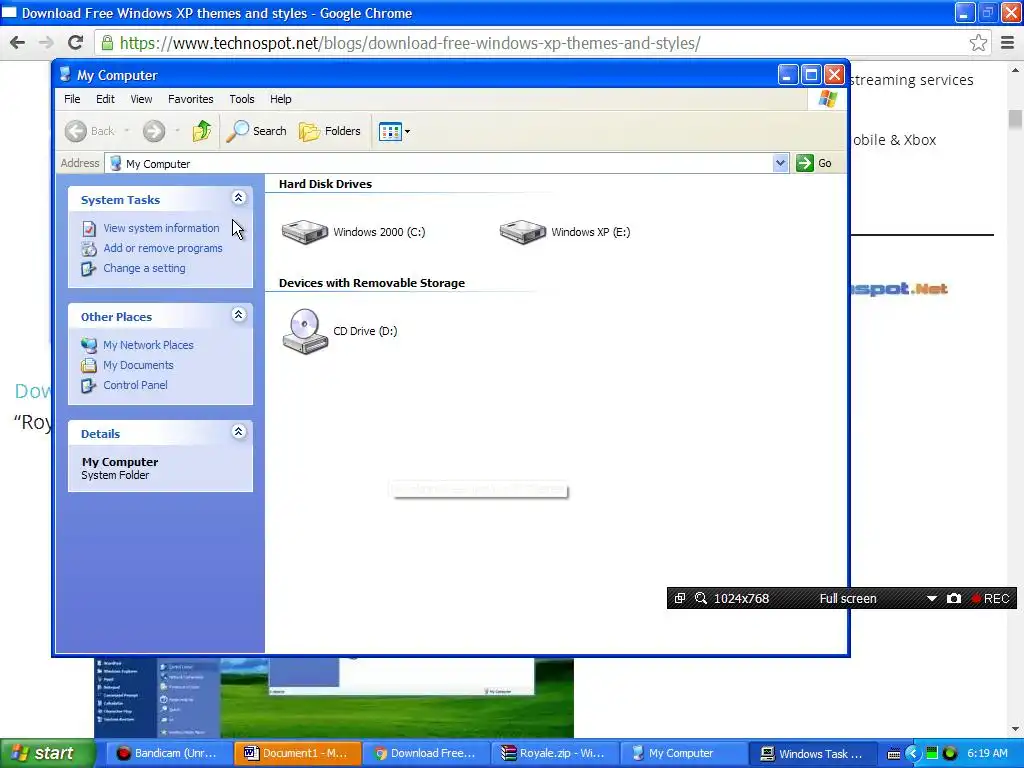Toggle the Folders pane button

pos(330,131)
